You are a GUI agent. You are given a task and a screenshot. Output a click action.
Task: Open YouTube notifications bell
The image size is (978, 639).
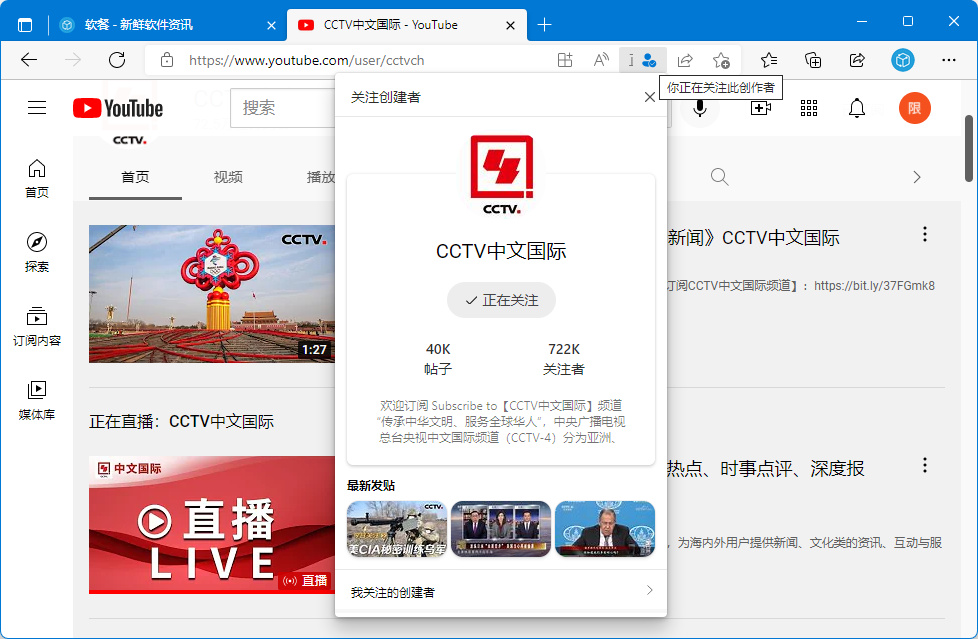tap(857, 108)
